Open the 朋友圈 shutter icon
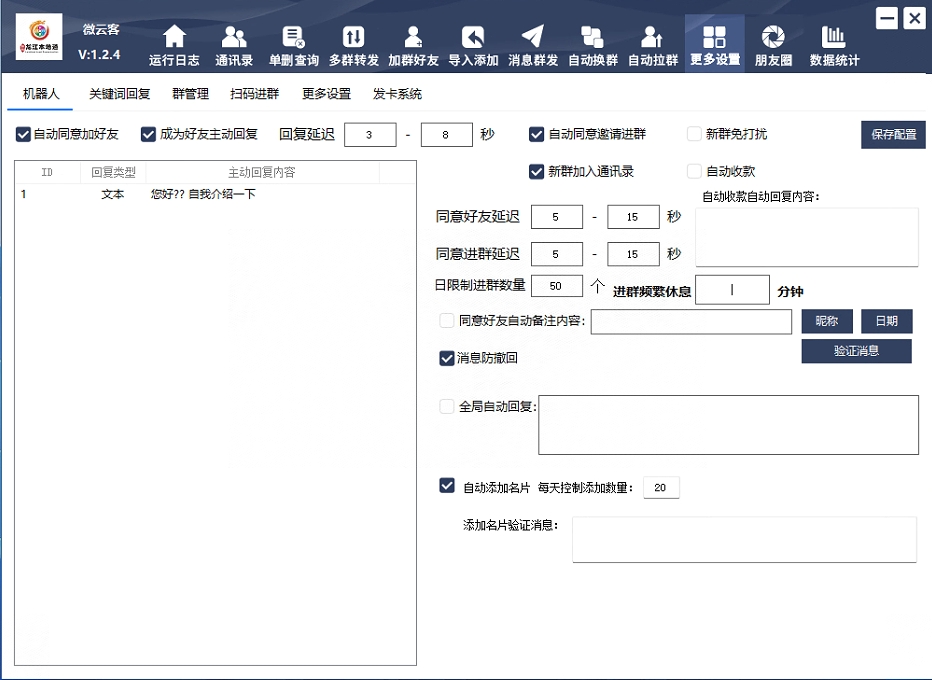The width and height of the screenshot is (932, 680). tap(773, 38)
